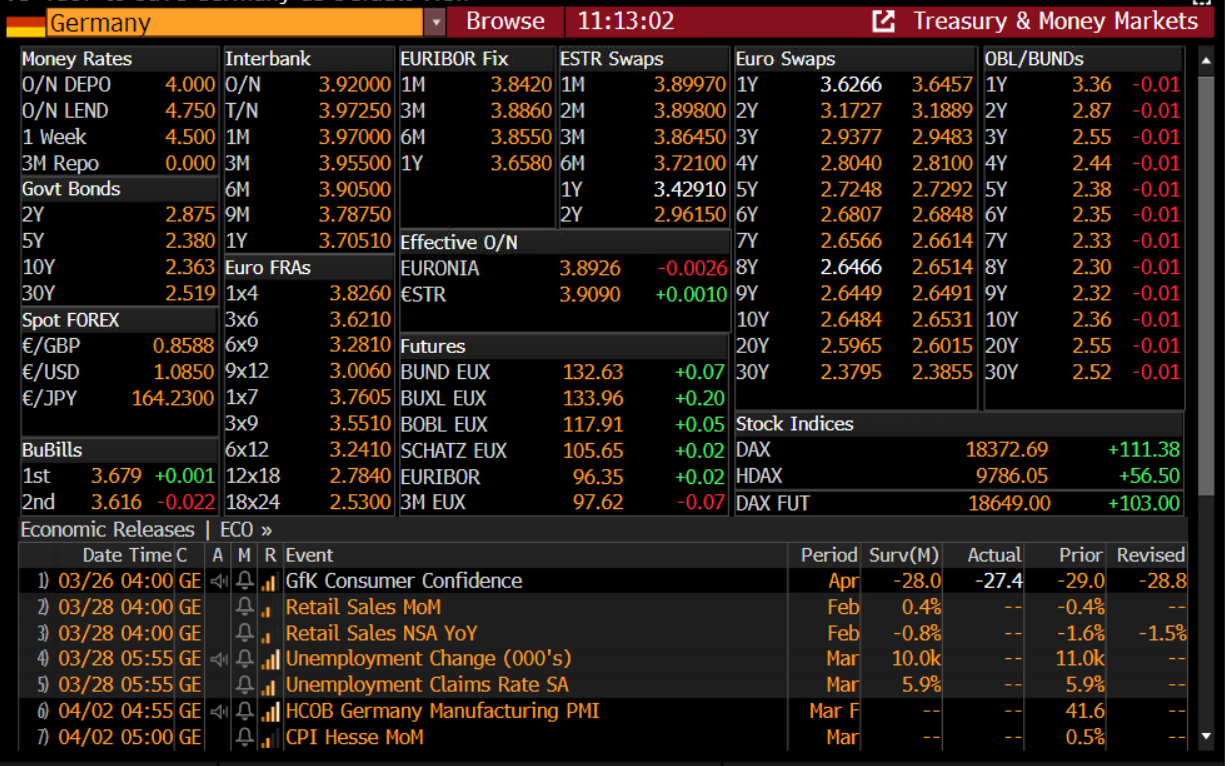
Task: Open the Germany country dropdown arrow
Action: 435,22
